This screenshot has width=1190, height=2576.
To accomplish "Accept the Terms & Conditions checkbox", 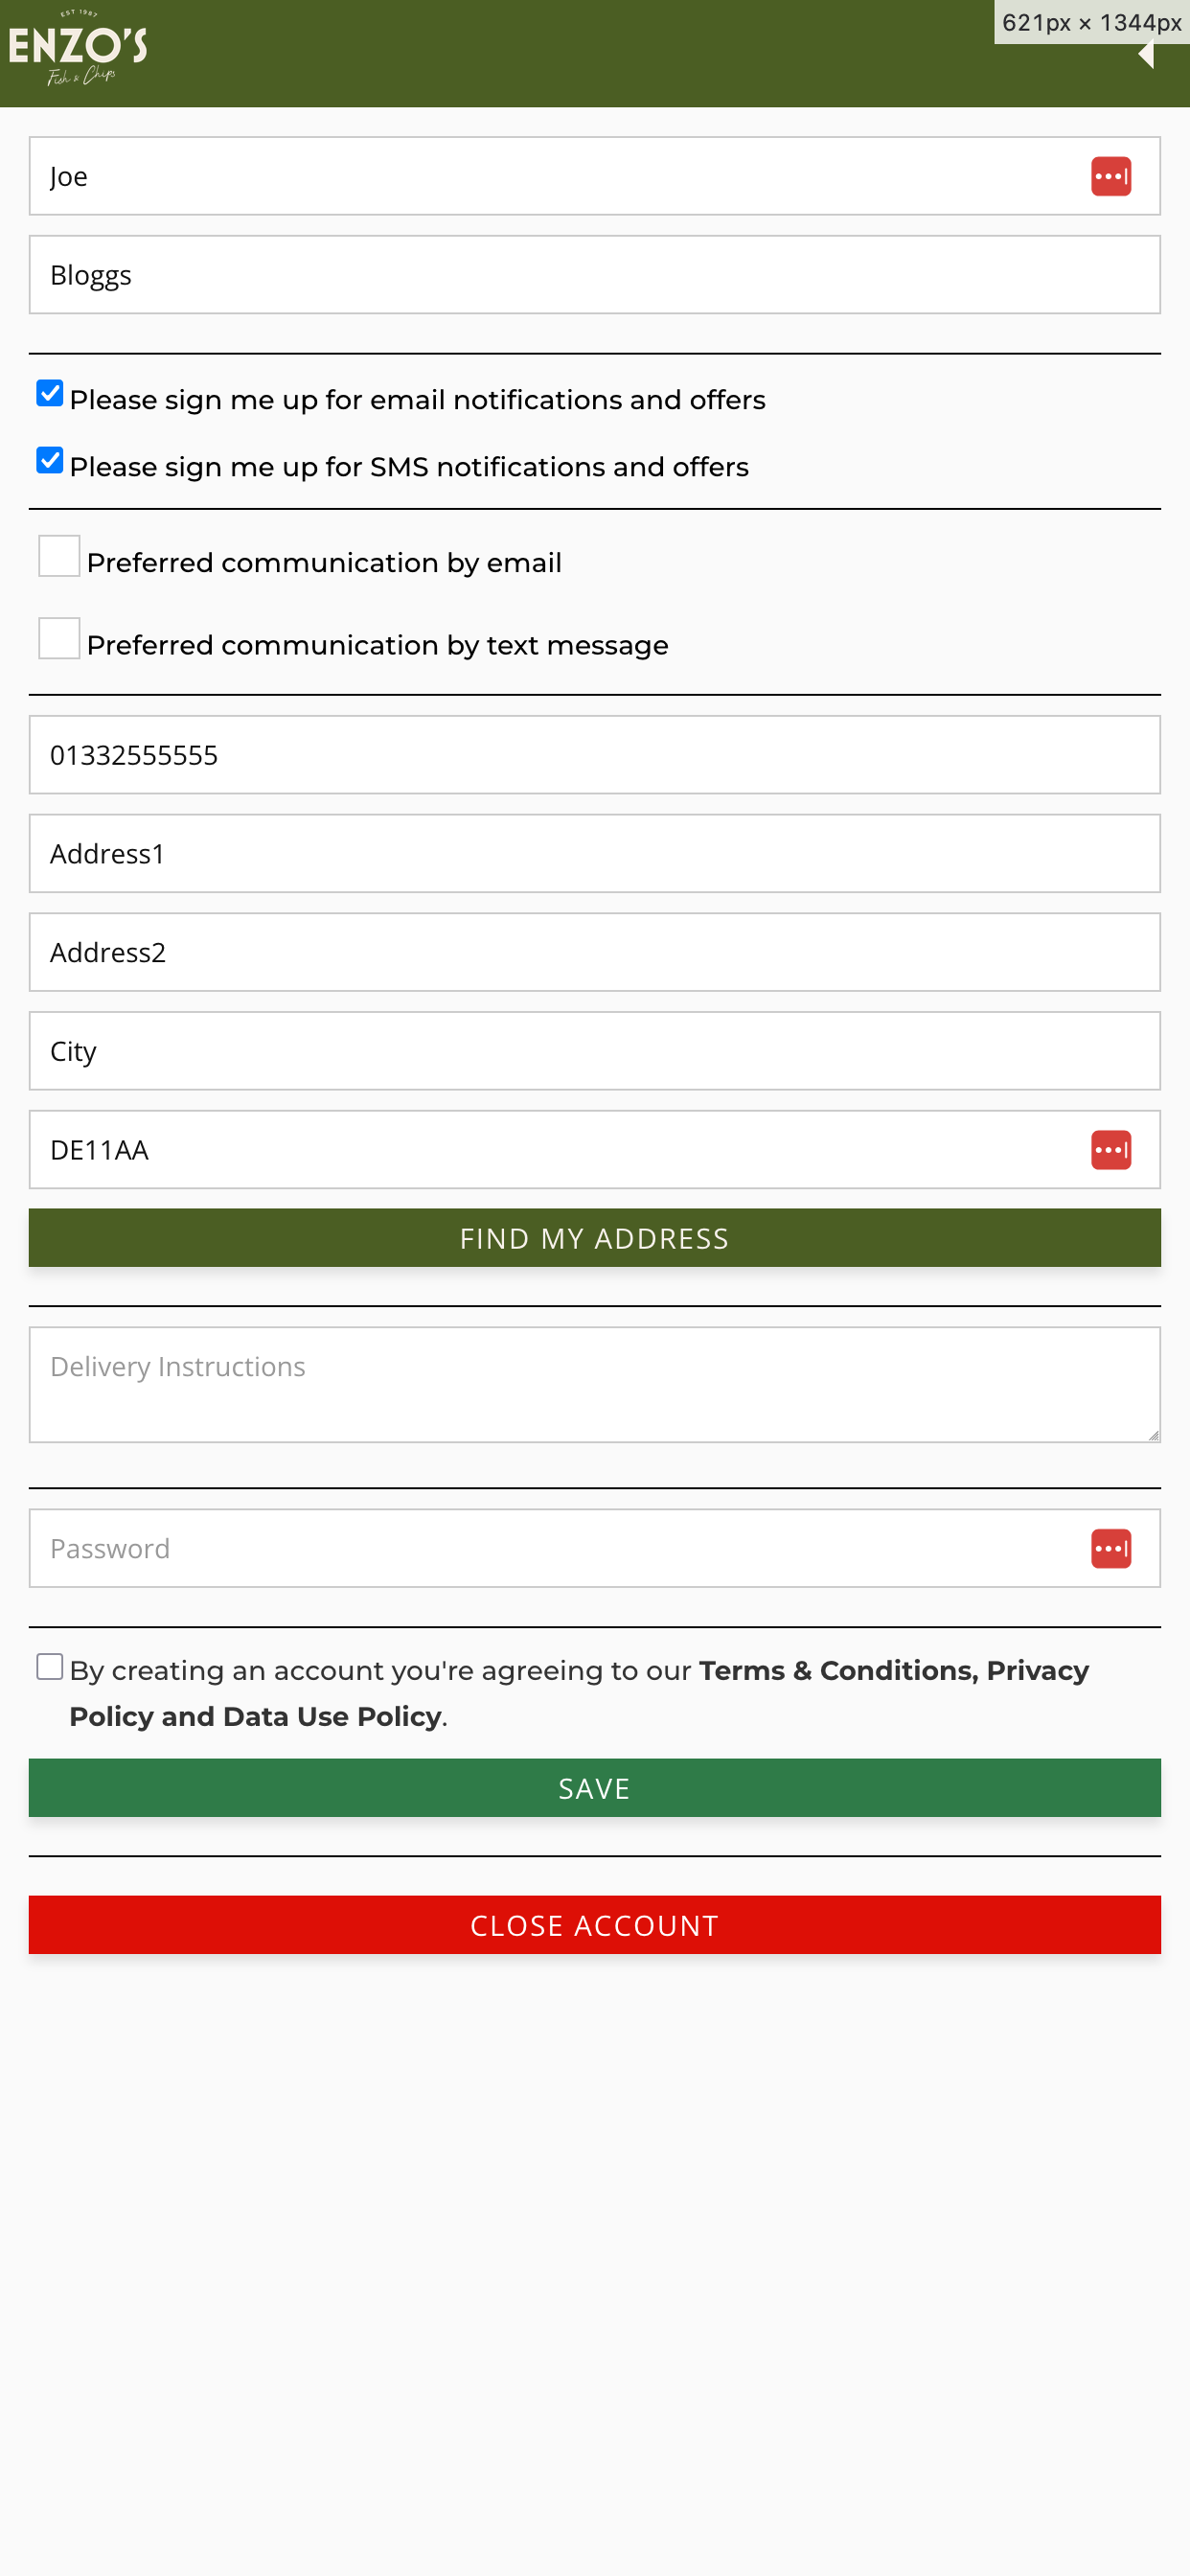I will [50, 1666].
